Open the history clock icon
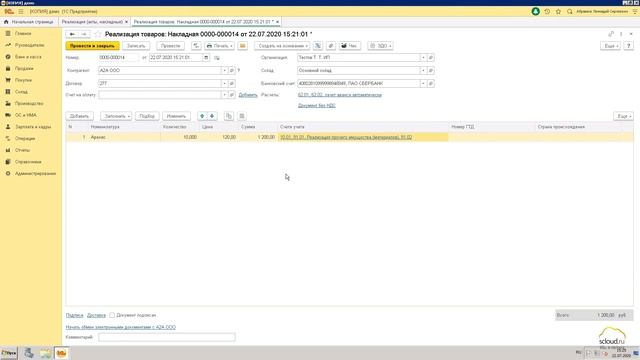The image size is (640, 360). point(547,11)
